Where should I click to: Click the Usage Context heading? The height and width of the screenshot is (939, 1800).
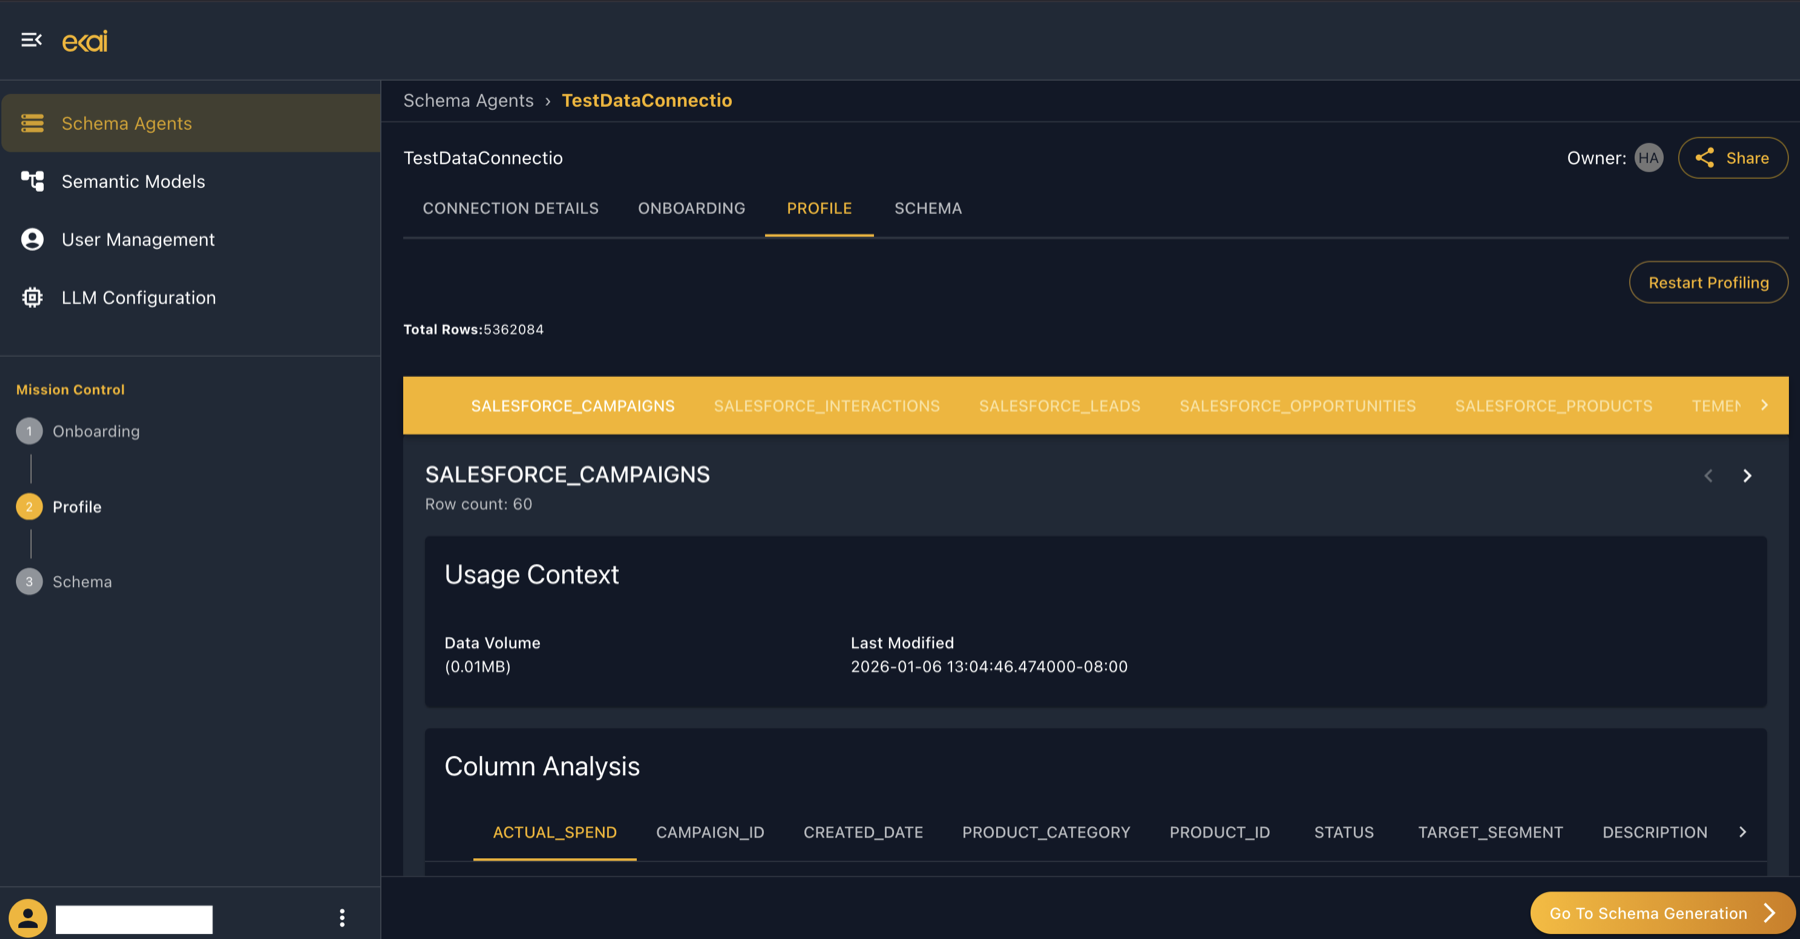pyautogui.click(x=532, y=574)
